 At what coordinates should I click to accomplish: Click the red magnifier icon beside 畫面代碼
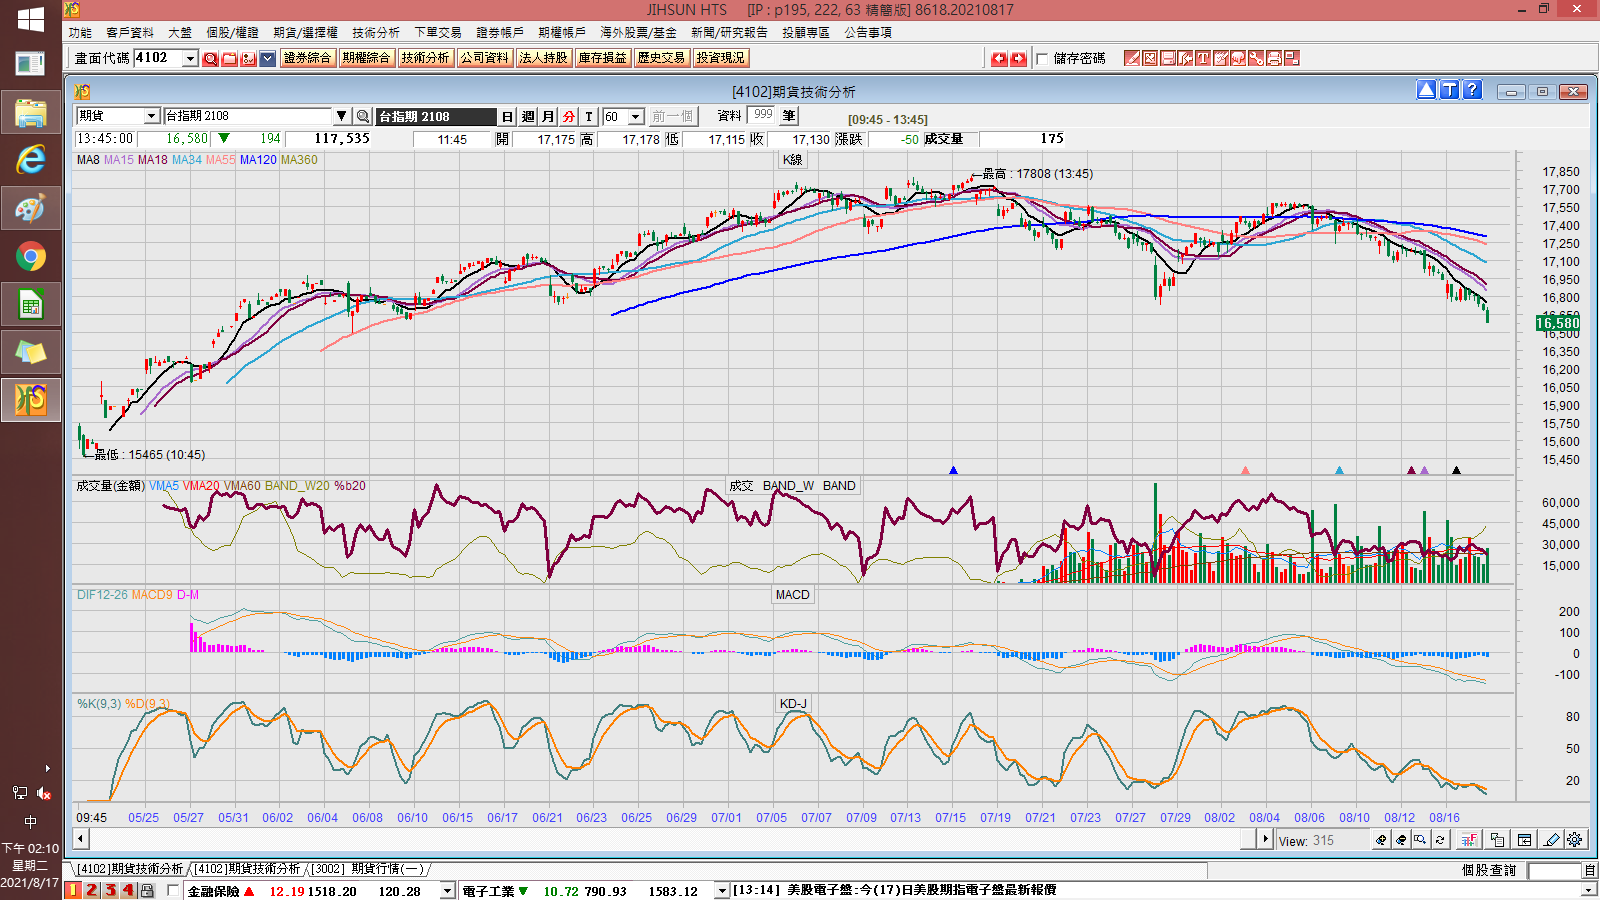tap(210, 59)
